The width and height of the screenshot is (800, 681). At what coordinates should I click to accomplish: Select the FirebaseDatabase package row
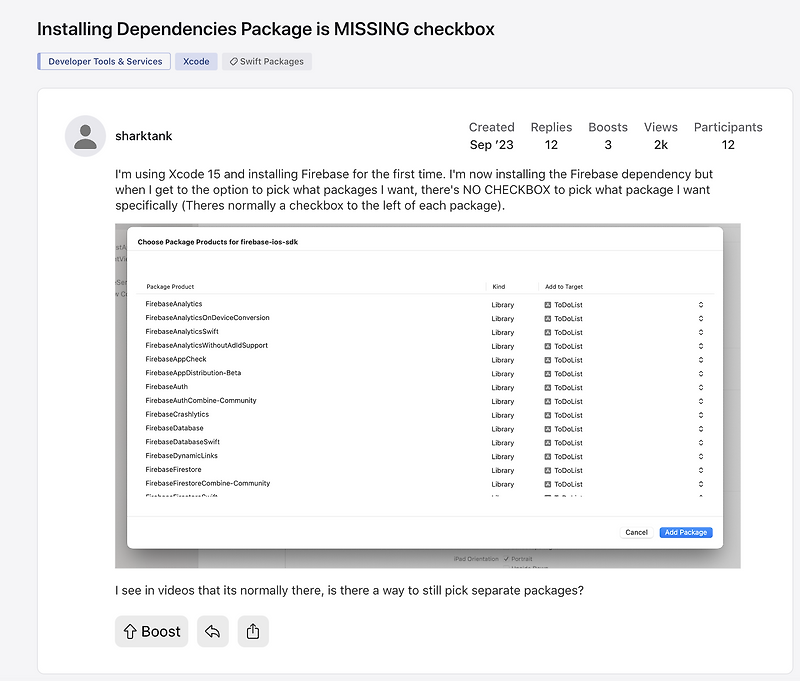click(x=174, y=428)
